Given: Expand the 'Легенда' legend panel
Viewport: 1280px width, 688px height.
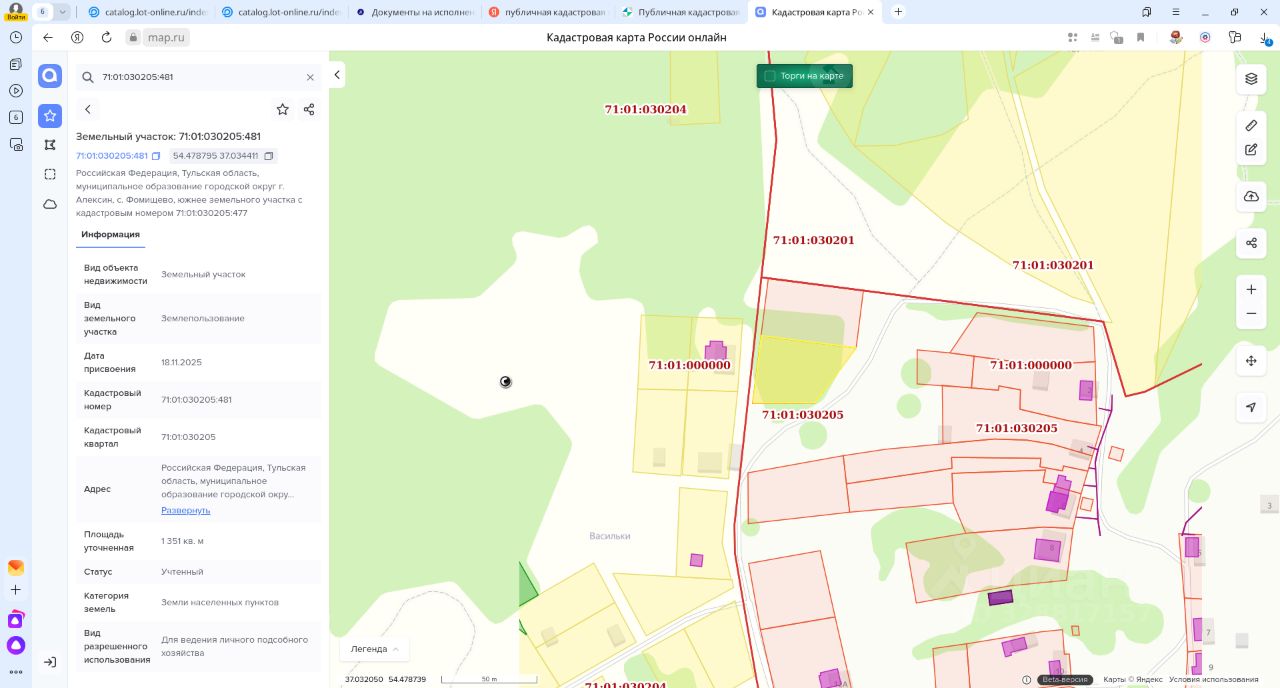Looking at the screenshot, I should [x=375, y=649].
